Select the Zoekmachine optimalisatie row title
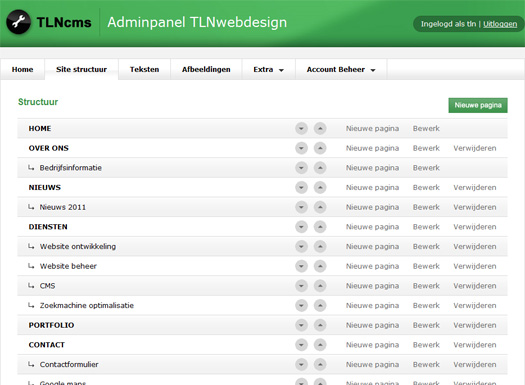The image size is (525, 385). point(87,305)
